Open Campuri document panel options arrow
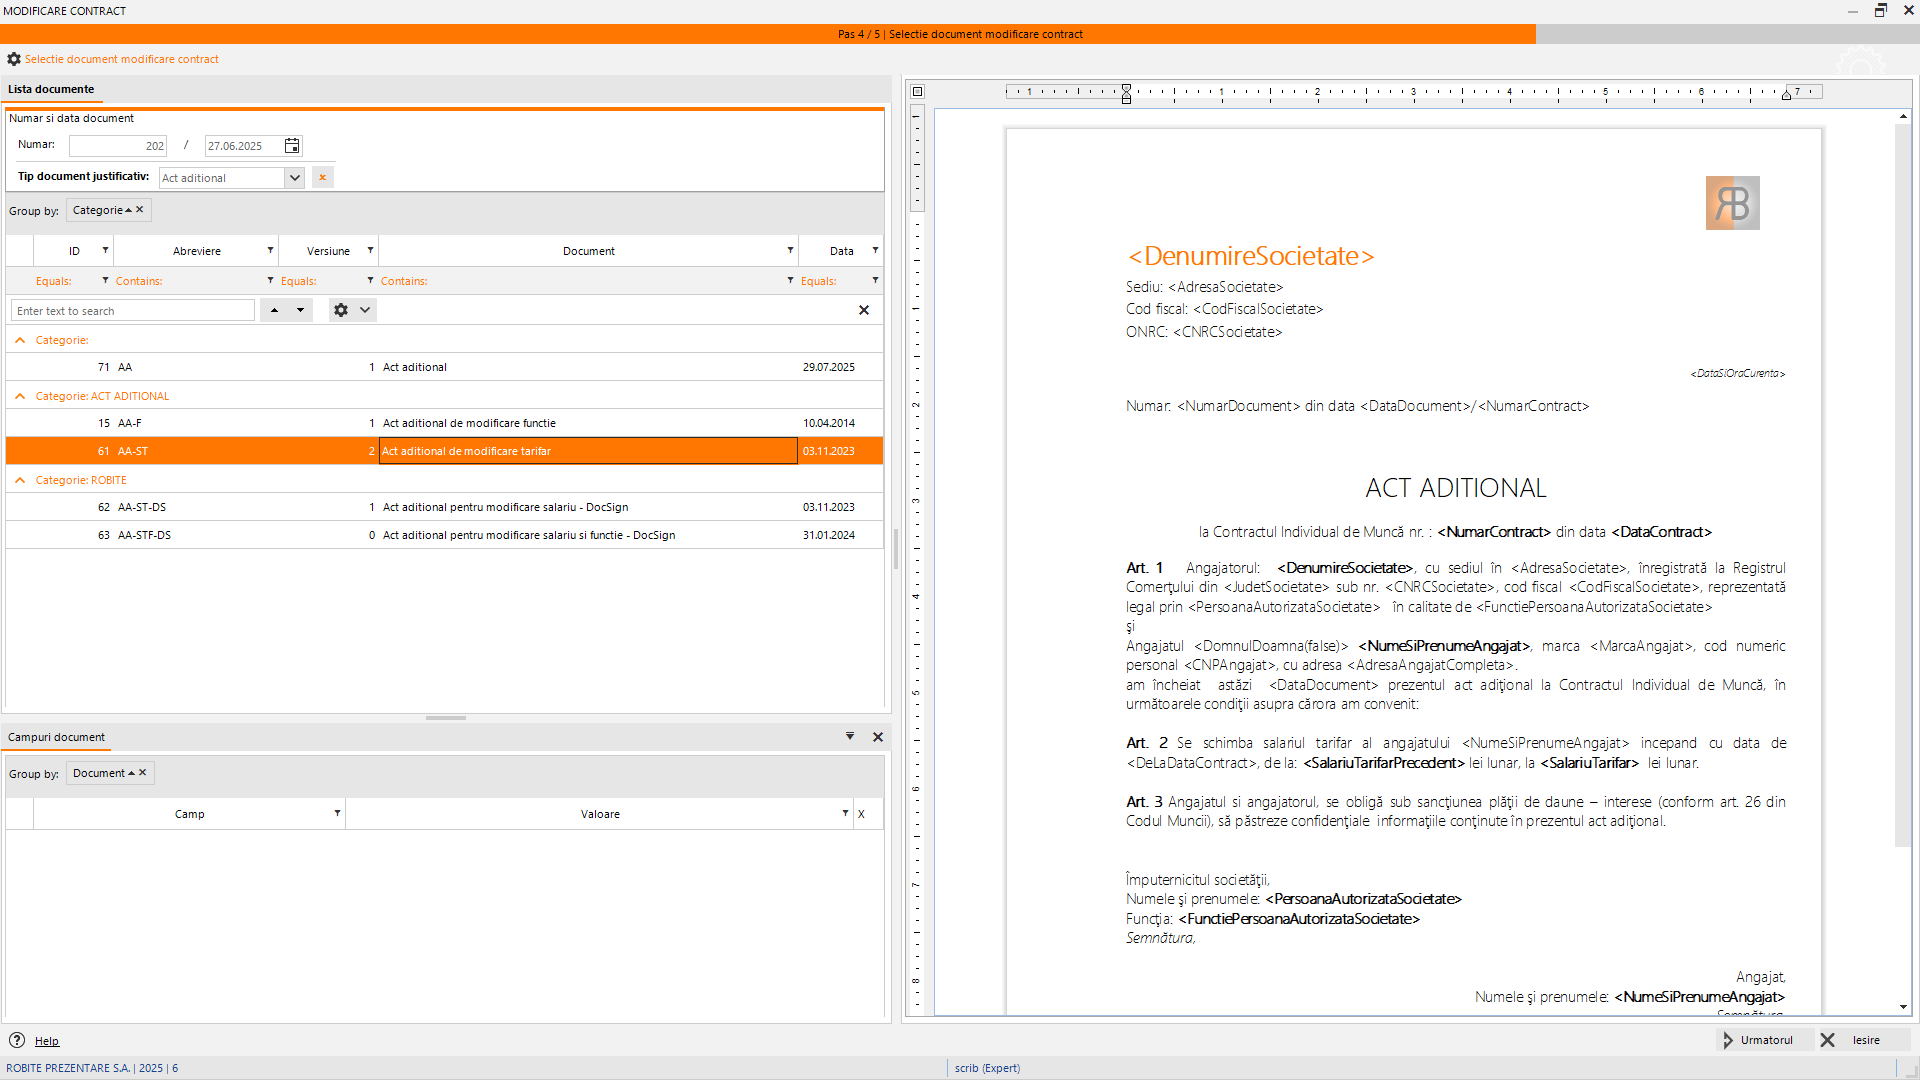The height and width of the screenshot is (1080, 1920). tap(850, 736)
